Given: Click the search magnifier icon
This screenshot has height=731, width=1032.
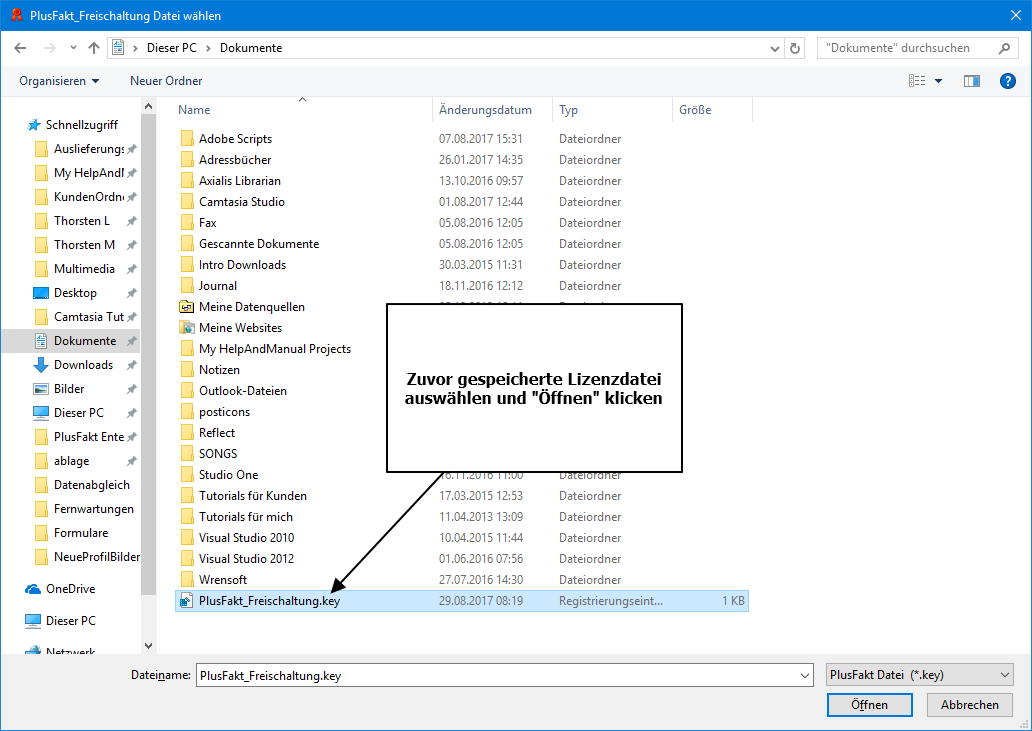Looking at the screenshot, I should (1004, 48).
